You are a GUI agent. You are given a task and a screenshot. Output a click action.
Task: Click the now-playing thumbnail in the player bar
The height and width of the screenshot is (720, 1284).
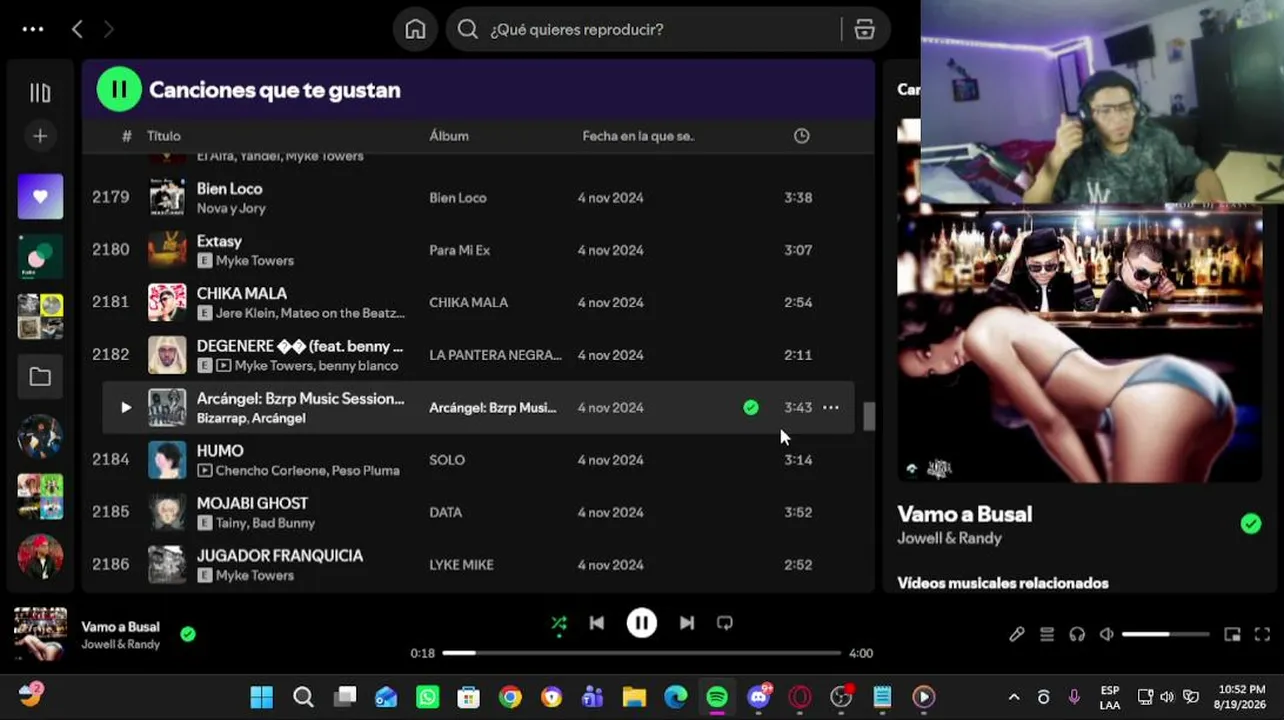40,634
